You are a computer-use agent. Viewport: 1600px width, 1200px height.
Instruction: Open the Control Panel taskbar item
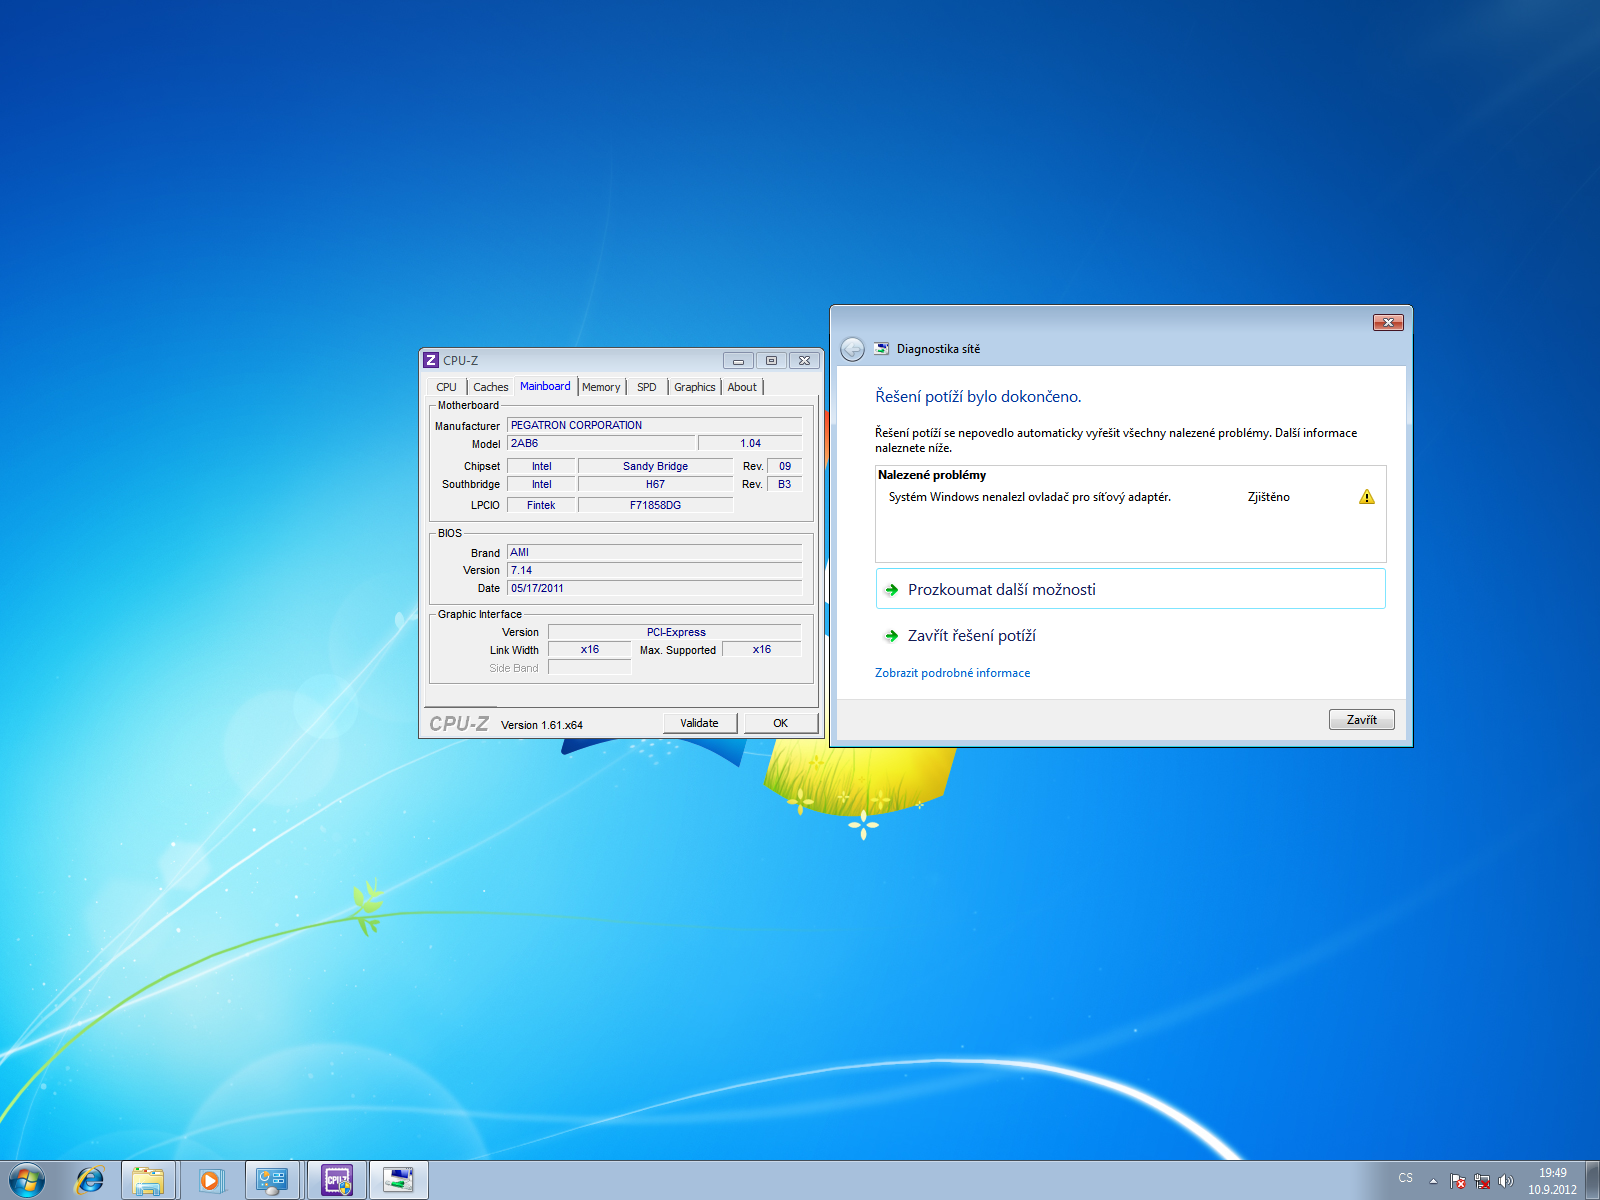[272, 1180]
